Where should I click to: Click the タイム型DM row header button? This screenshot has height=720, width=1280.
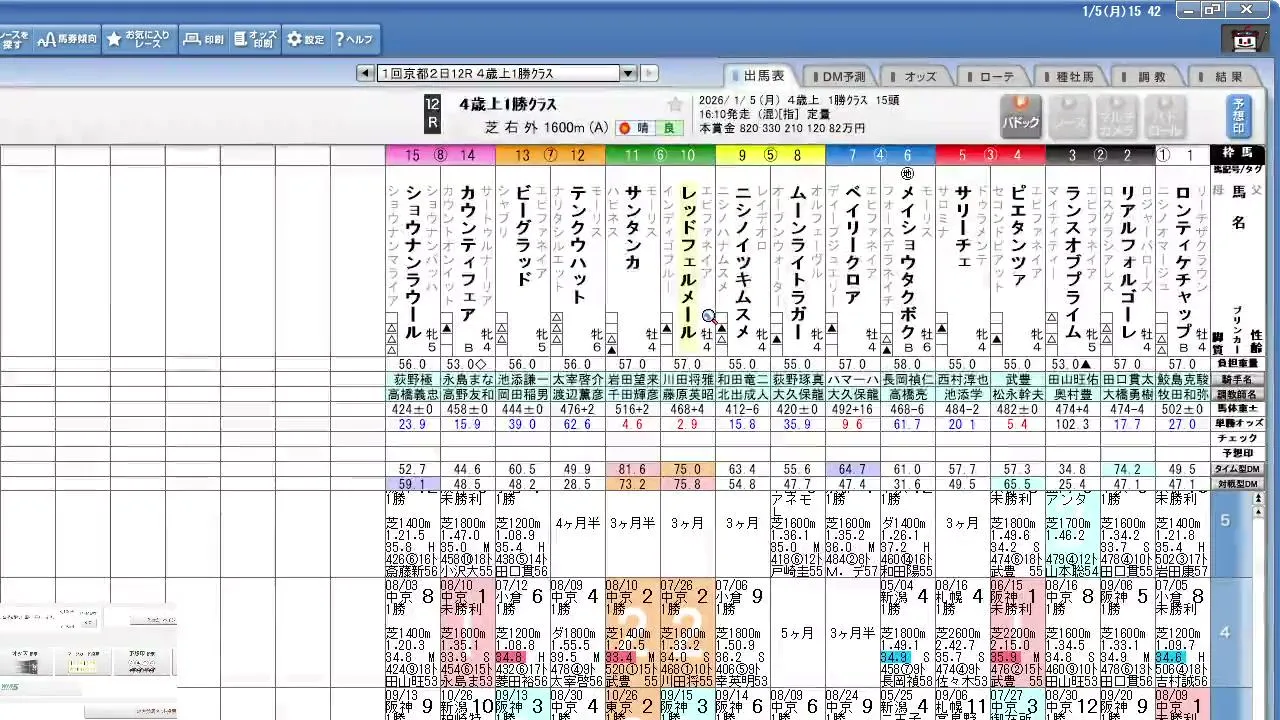[1238, 469]
